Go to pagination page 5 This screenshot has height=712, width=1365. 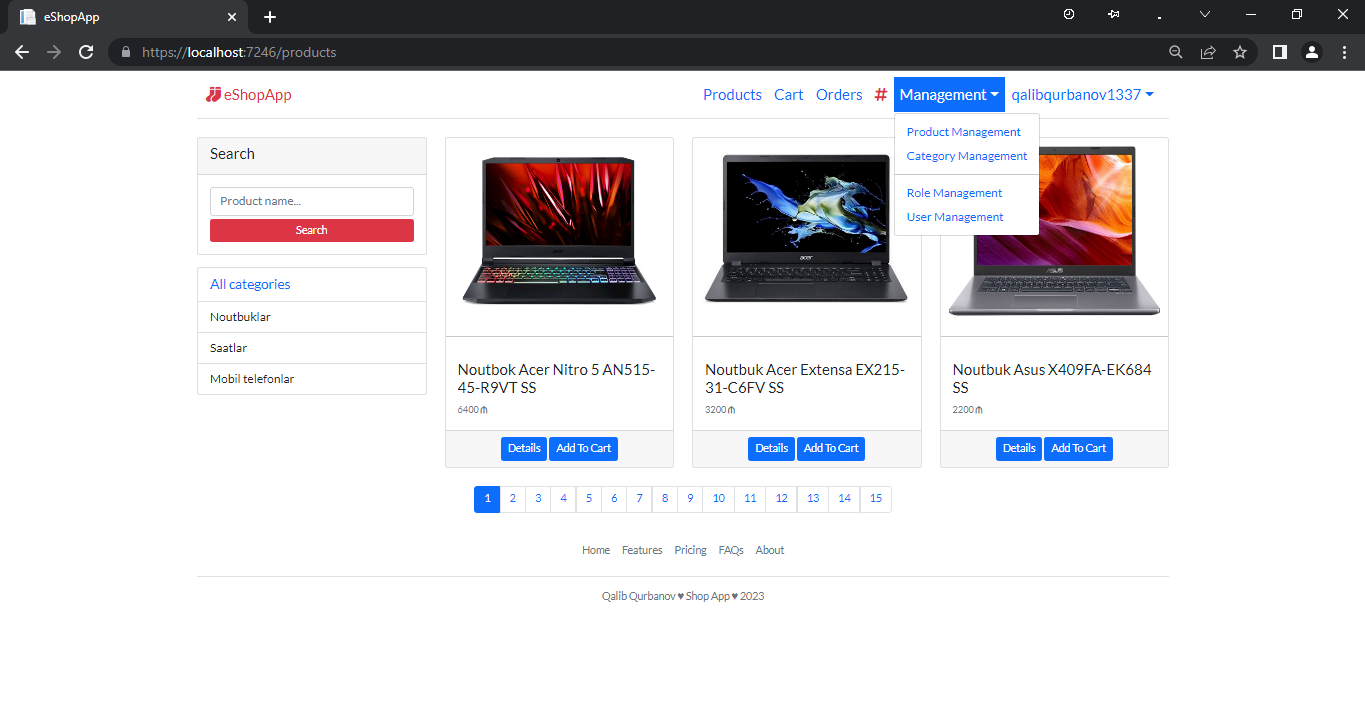pos(589,499)
